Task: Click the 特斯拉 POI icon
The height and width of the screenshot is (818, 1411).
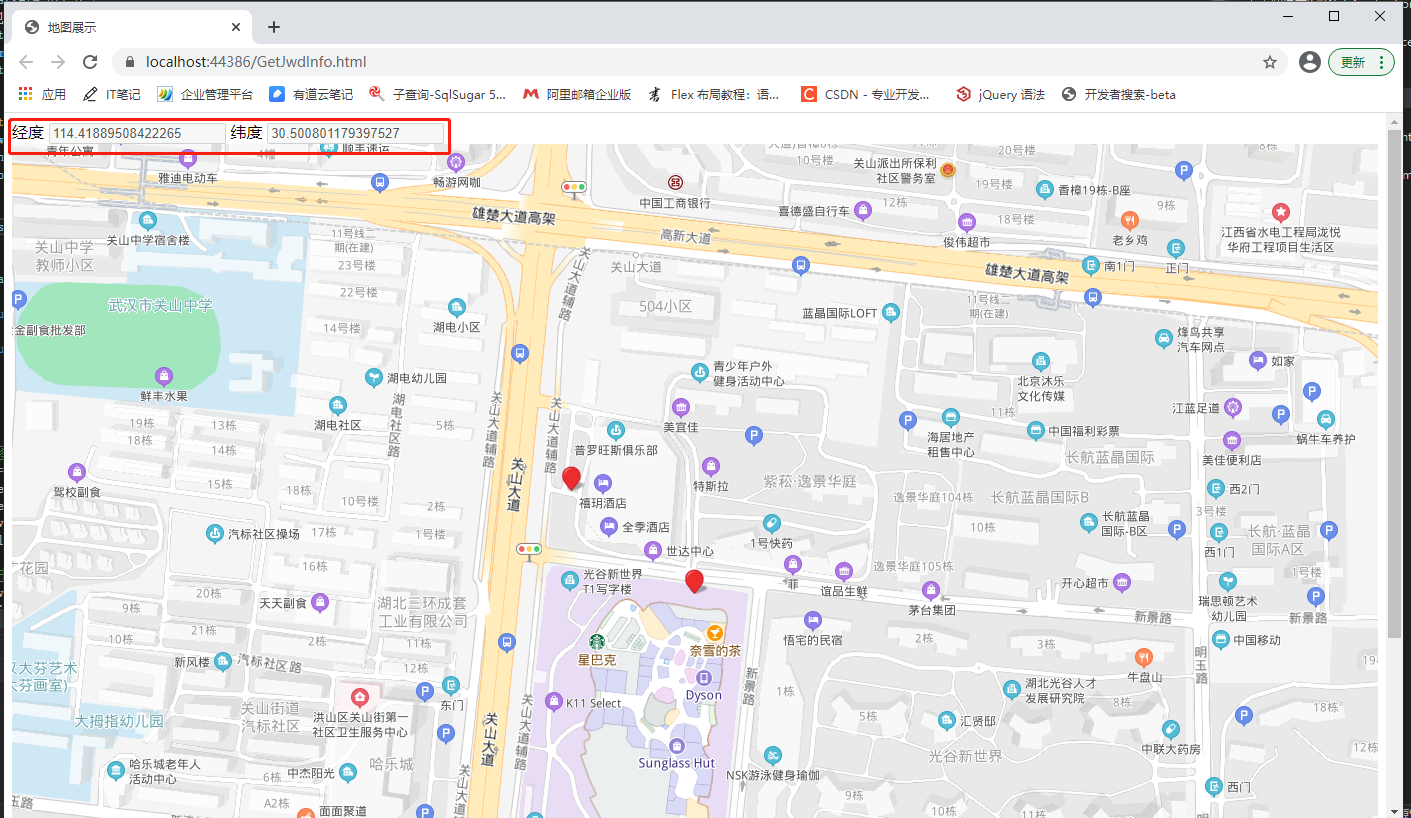Action: point(710,466)
